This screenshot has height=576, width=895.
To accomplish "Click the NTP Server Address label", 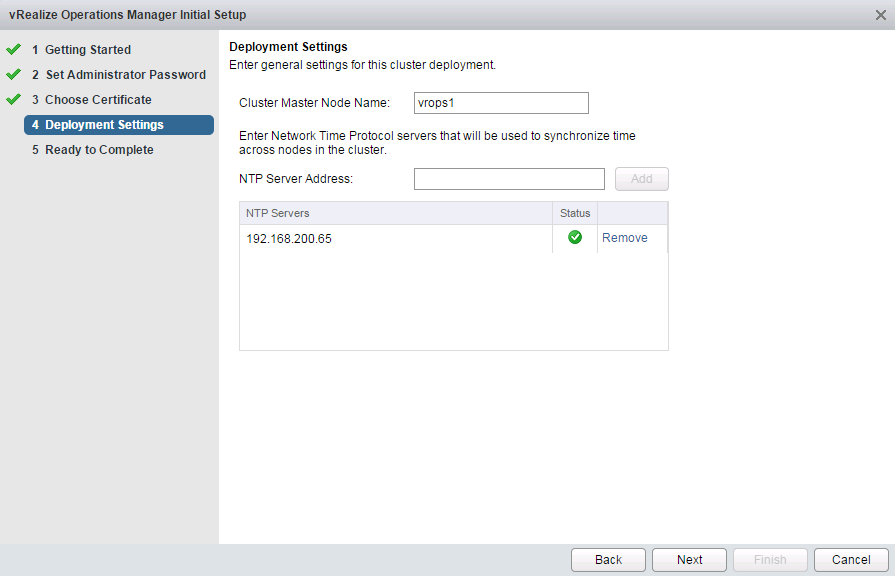I will (296, 179).
